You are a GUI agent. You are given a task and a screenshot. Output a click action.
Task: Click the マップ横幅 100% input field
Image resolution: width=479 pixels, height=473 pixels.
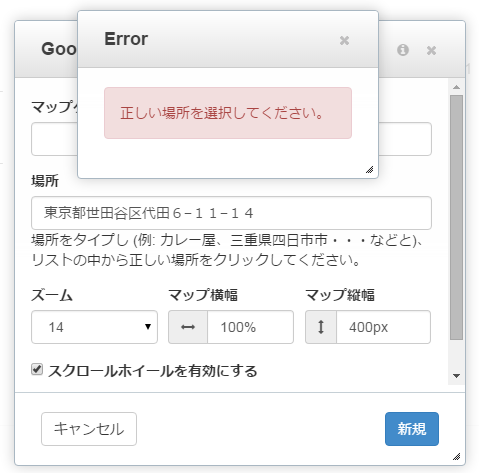(250, 327)
